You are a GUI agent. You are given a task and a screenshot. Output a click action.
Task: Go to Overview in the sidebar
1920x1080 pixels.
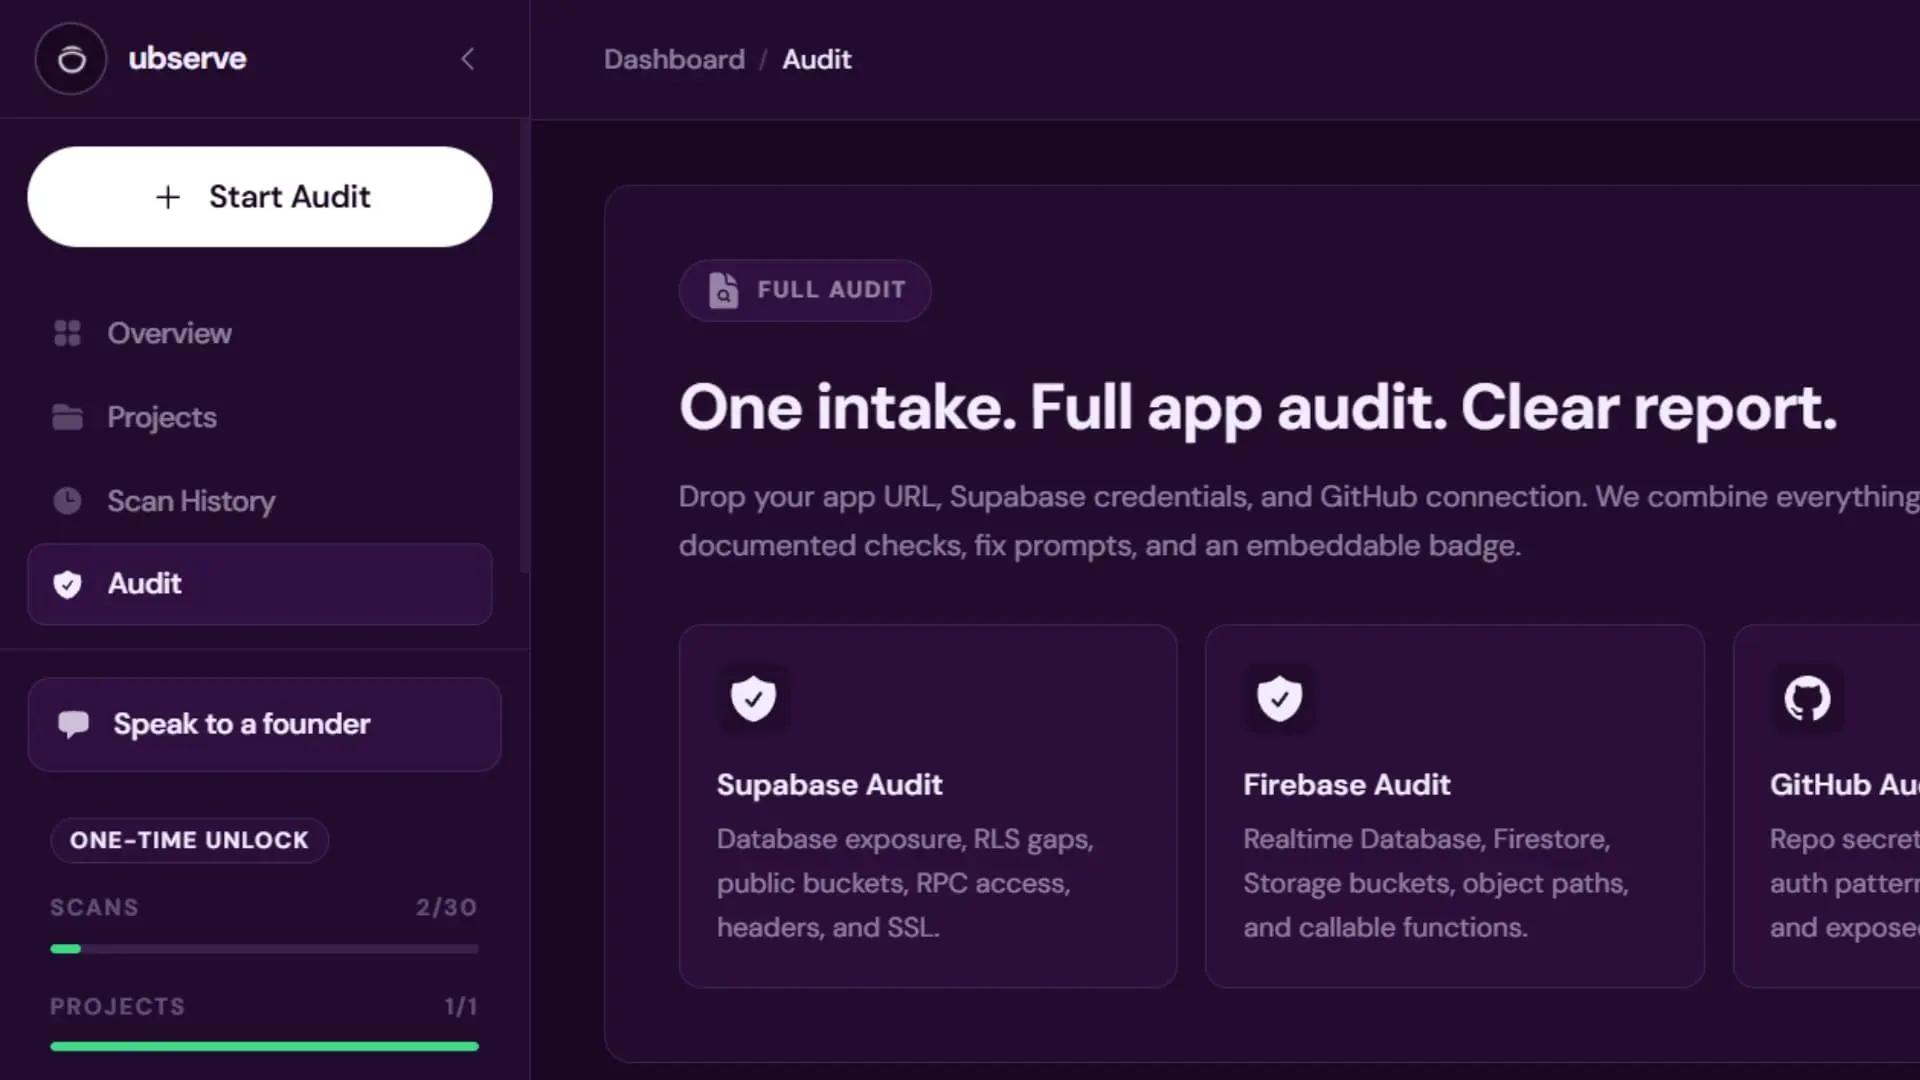(x=260, y=333)
